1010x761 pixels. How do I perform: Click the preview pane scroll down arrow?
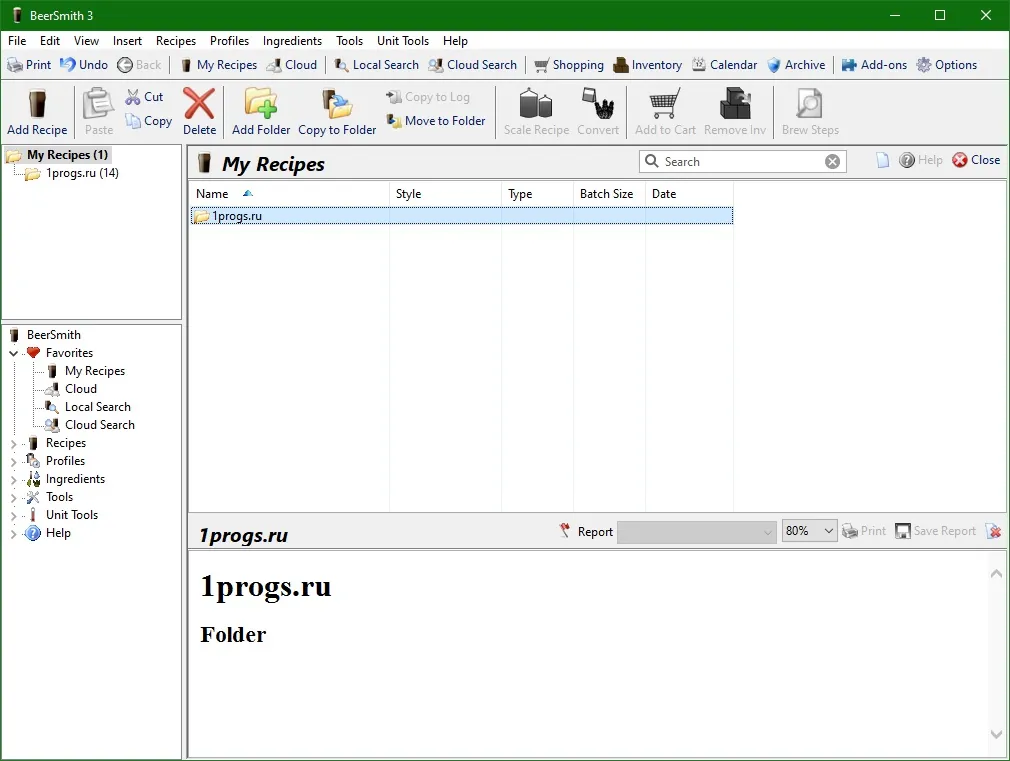tap(996, 734)
